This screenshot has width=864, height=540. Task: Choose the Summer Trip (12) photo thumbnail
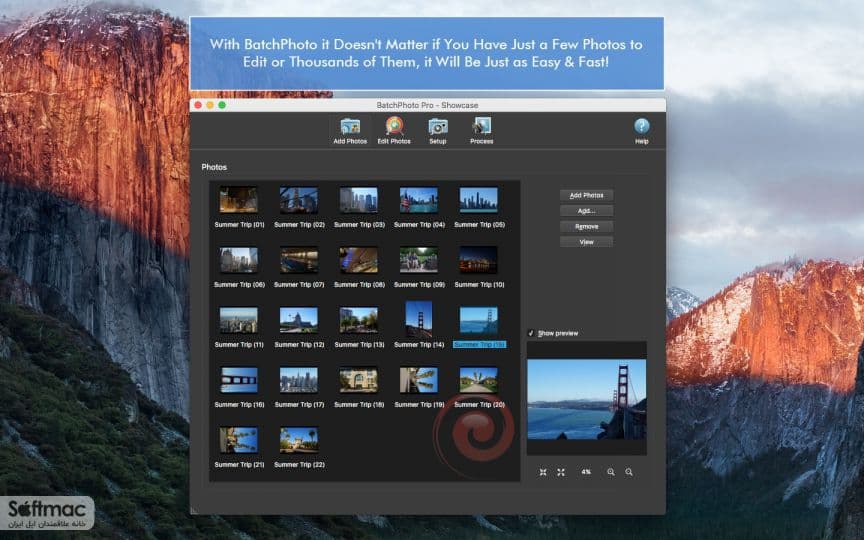pyautogui.click(x=299, y=320)
